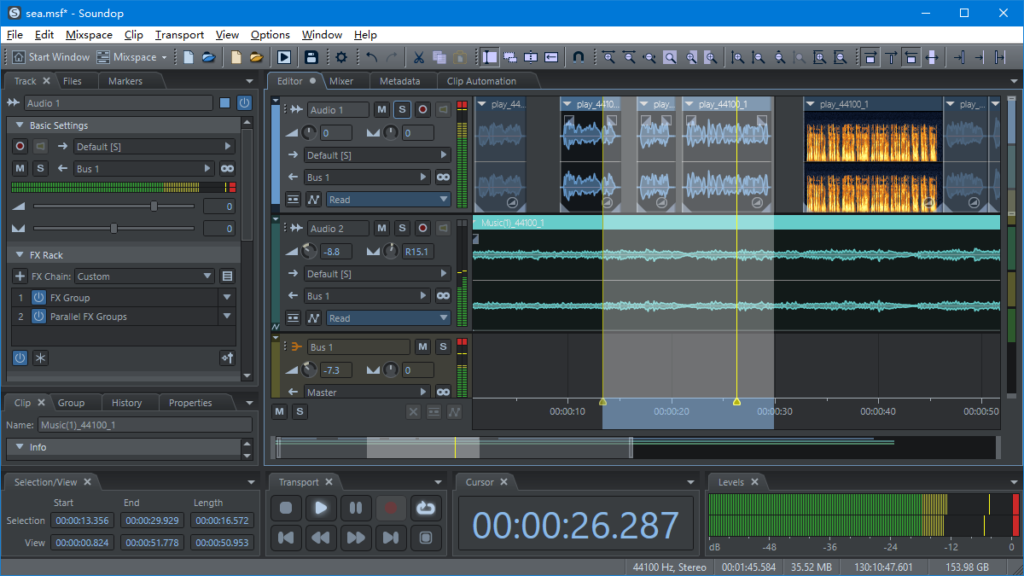Enable the Snap magnet icon
Screen dimensions: 1024x576
[579, 57]
